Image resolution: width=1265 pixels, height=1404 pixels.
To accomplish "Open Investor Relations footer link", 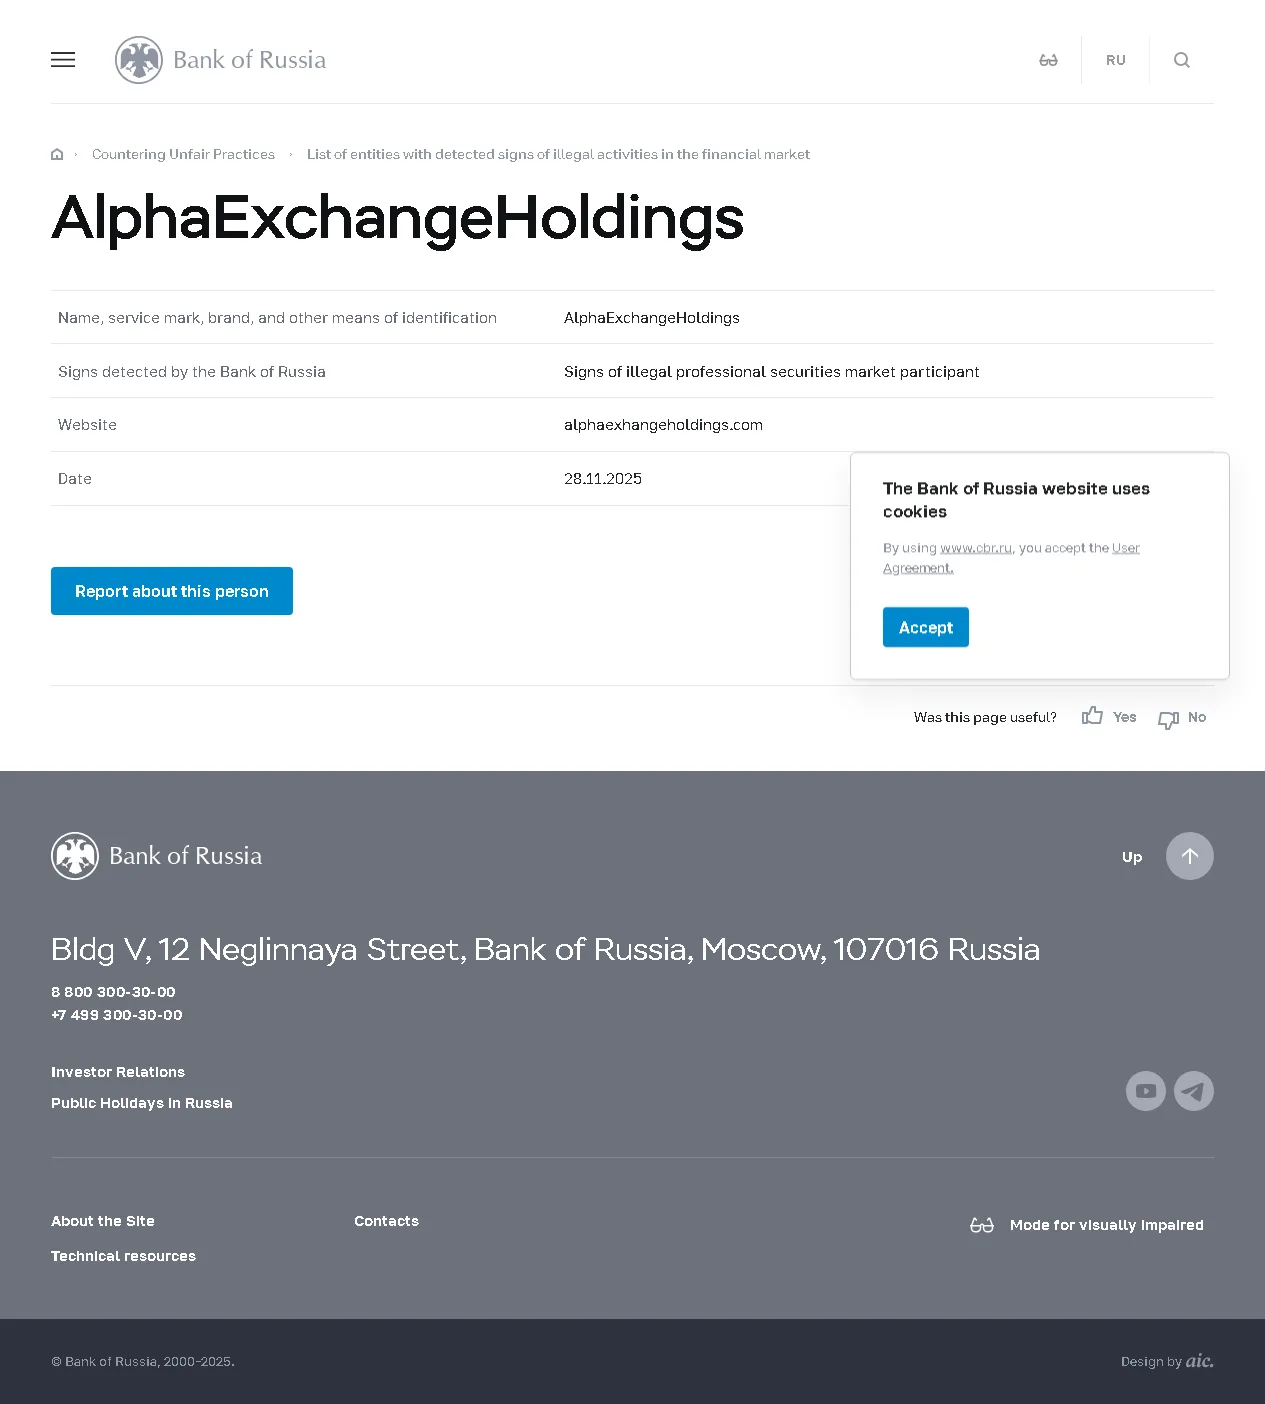I will coord(118,1072).
